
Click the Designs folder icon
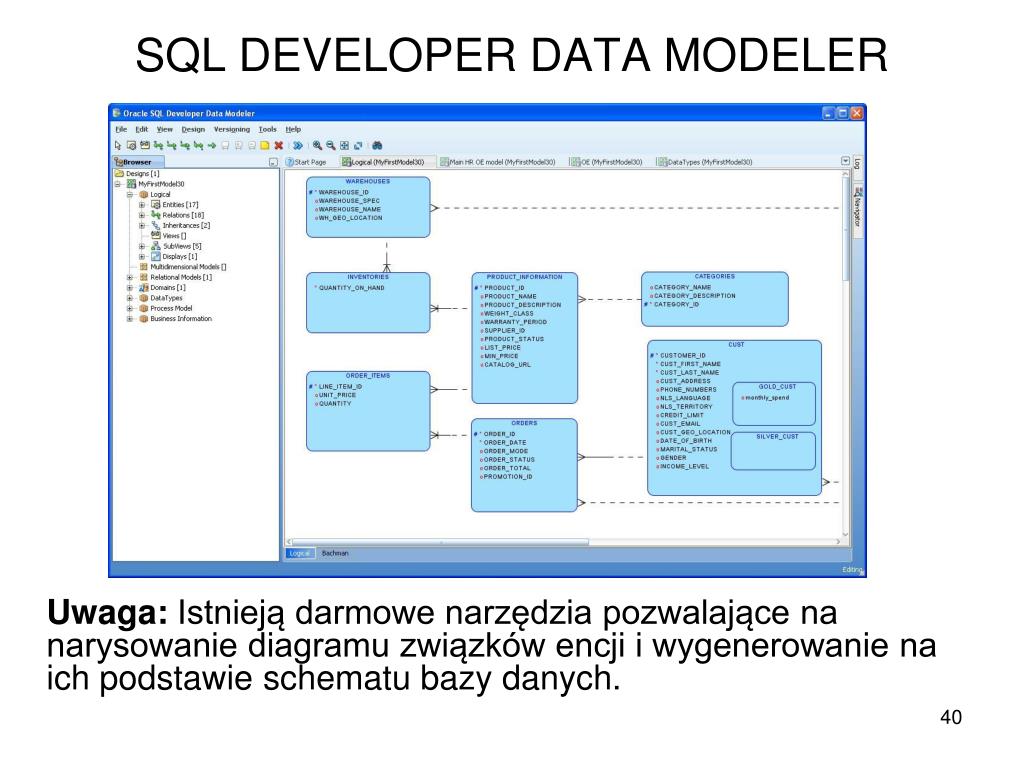coord(120,174)
